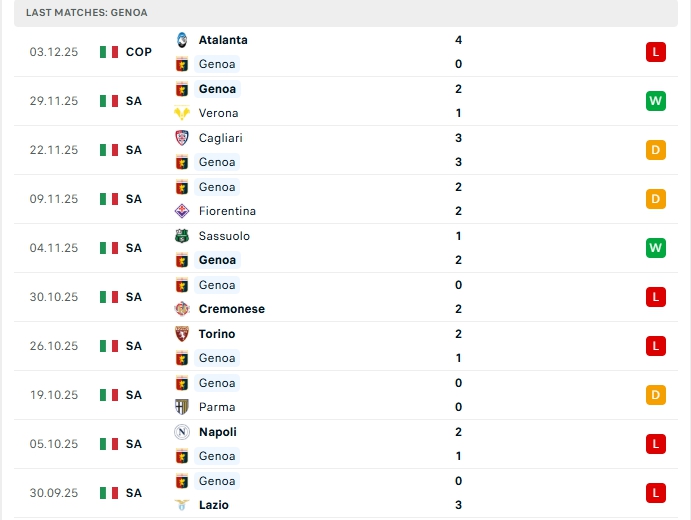
Task: Click the orange D badge for Cagliari match
Action: tap(656, 150)
